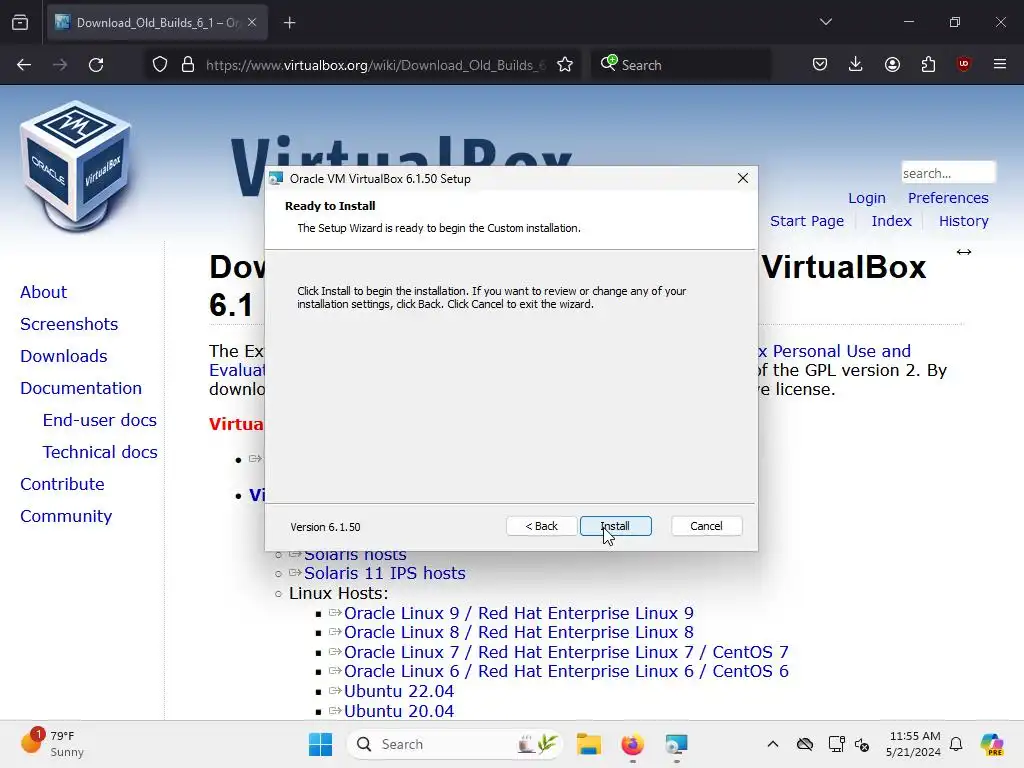Cancel the VirtualBox setup wizard
Screen dimensions: 1024x768
[706, 526]
